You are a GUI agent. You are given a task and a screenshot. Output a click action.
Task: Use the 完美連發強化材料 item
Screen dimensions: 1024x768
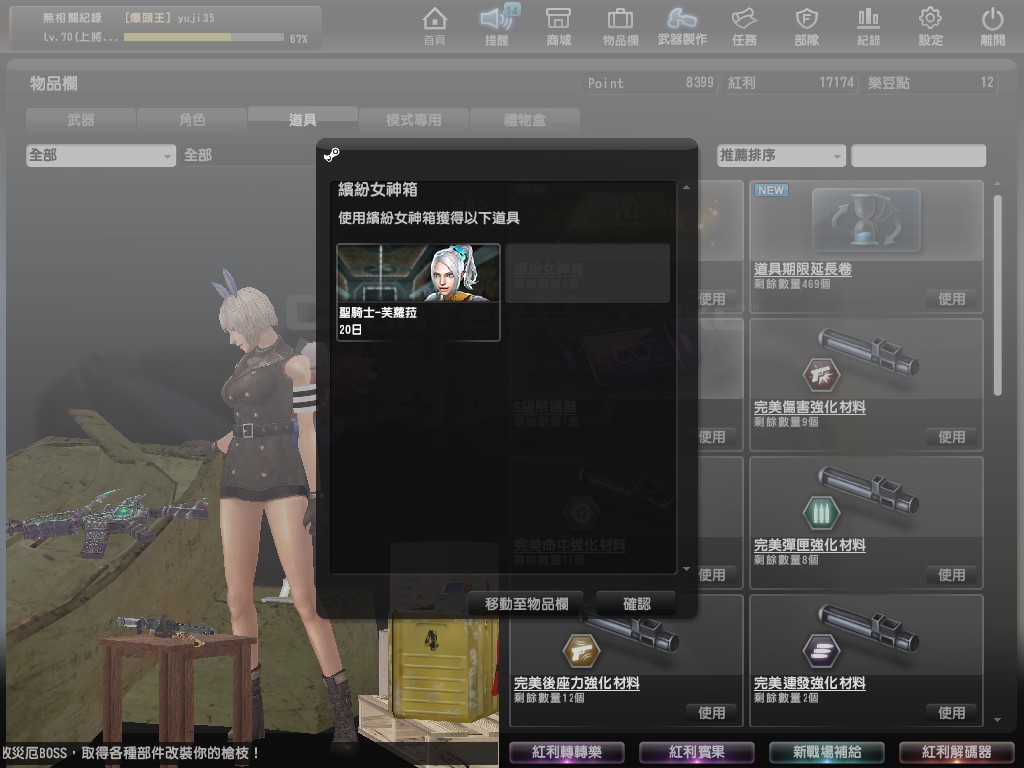pos(952,712)
